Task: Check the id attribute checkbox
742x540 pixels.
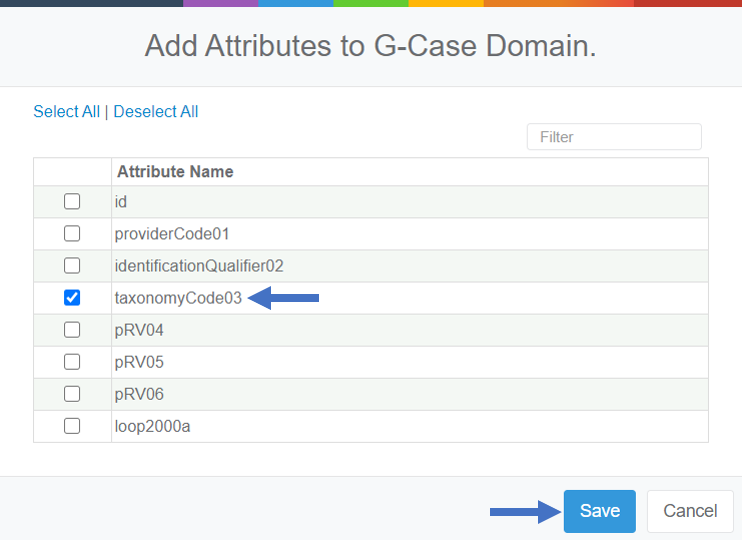Action: (72, 202)
